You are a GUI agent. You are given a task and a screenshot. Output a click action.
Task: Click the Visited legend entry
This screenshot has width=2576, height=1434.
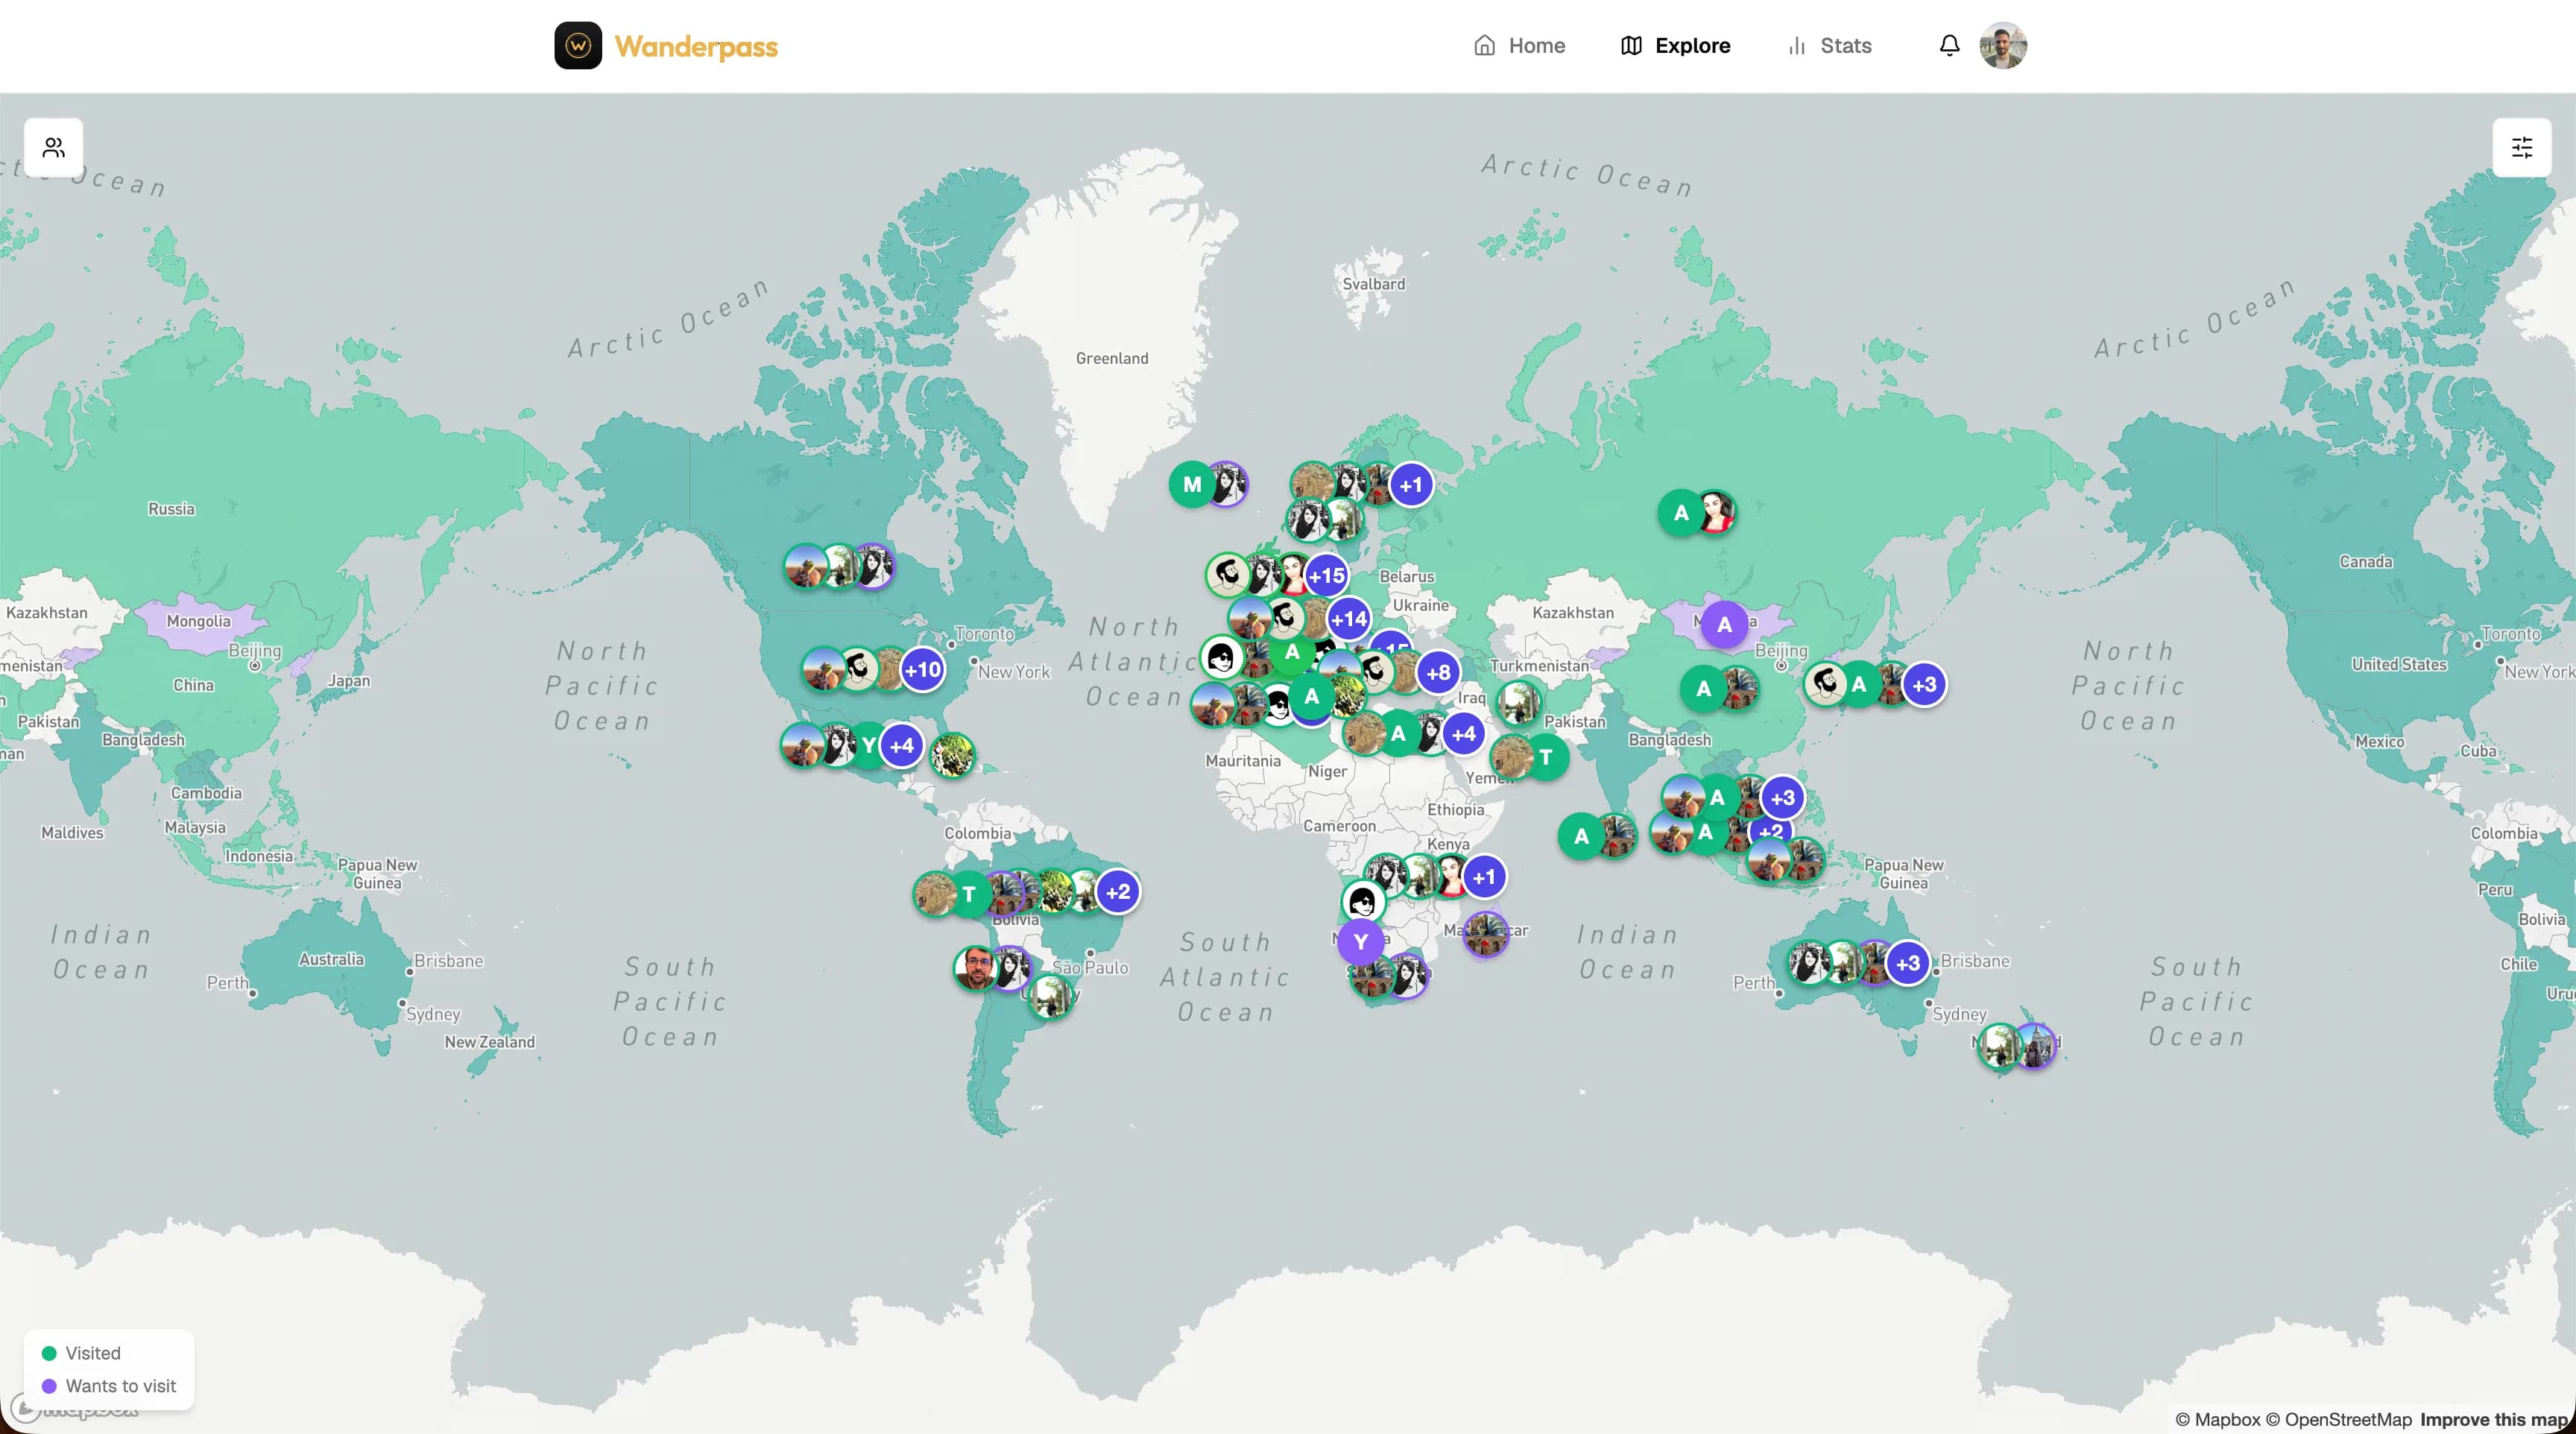(81, 1353)
